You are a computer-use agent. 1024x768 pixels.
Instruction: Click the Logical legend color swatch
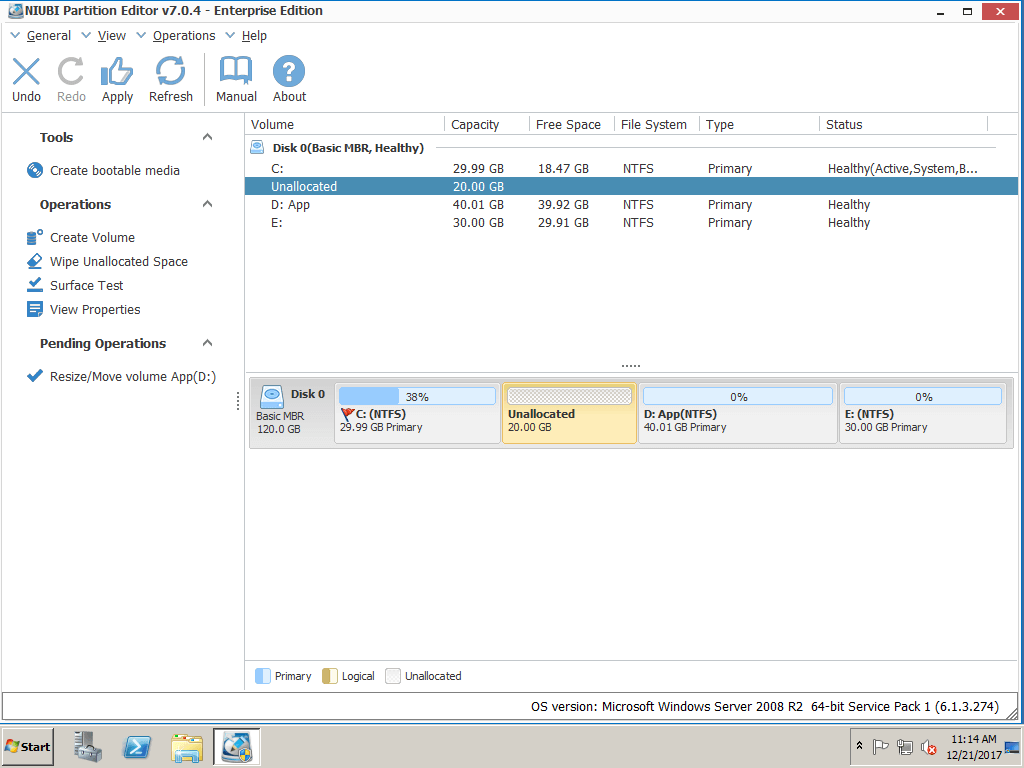click(330, 676)
